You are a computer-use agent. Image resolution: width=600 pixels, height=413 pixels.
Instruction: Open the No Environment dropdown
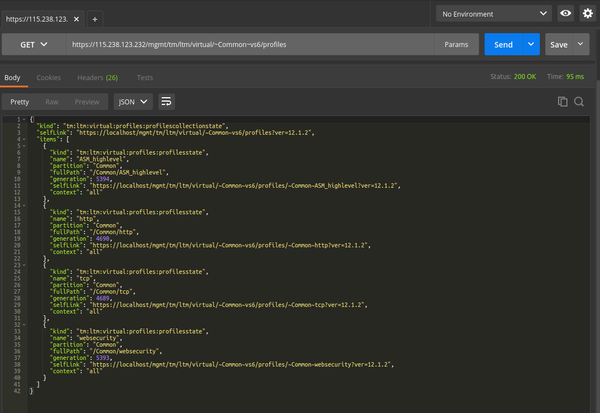(494, 14)
